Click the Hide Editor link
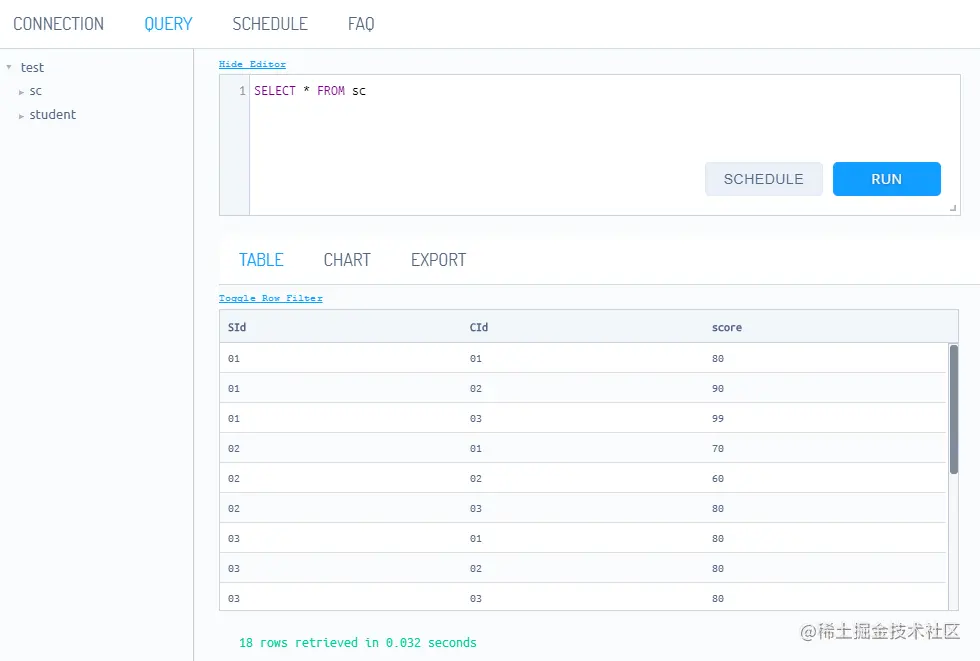The image size is (980, 661). click(252, 64)
